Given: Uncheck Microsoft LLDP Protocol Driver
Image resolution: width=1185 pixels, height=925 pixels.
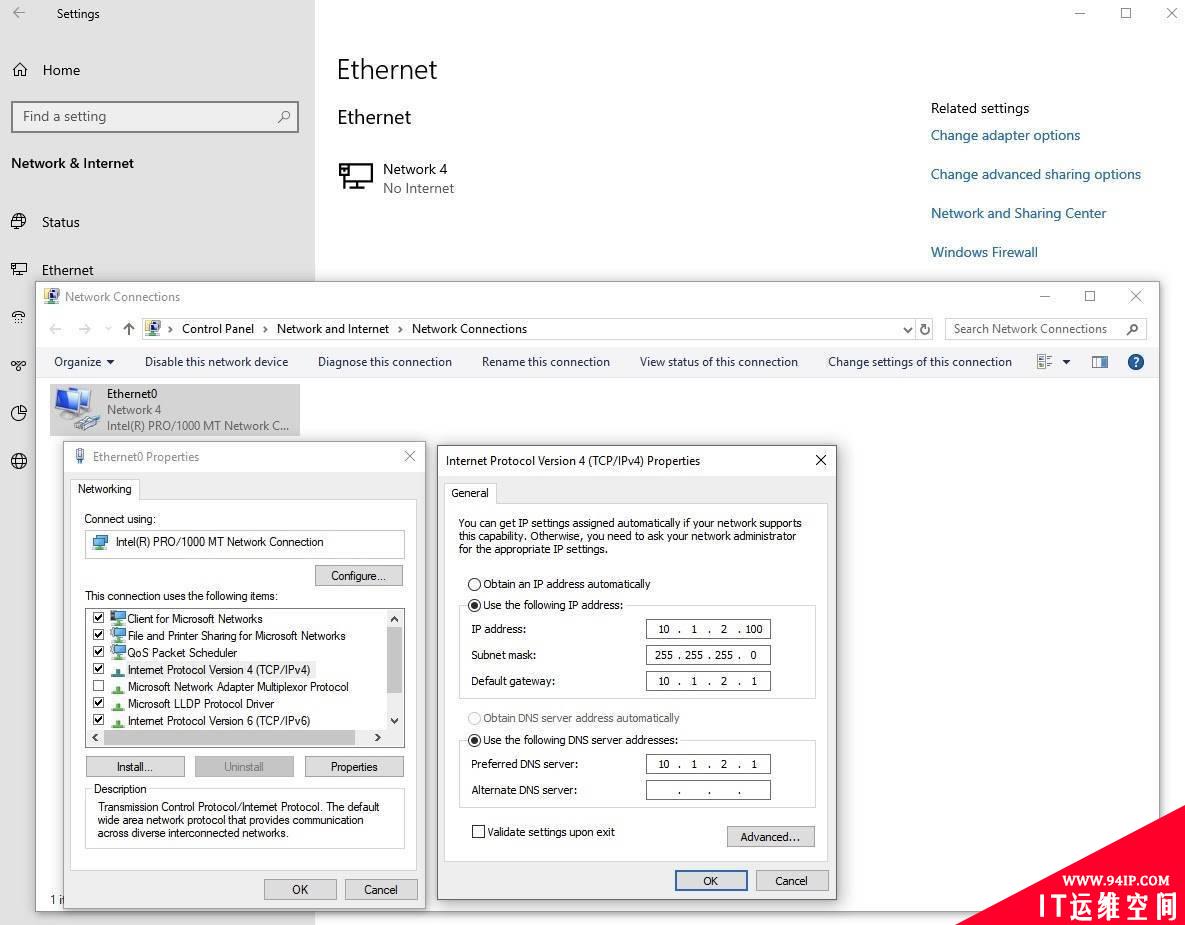Looking at the screenshot, I should (98, 703).
